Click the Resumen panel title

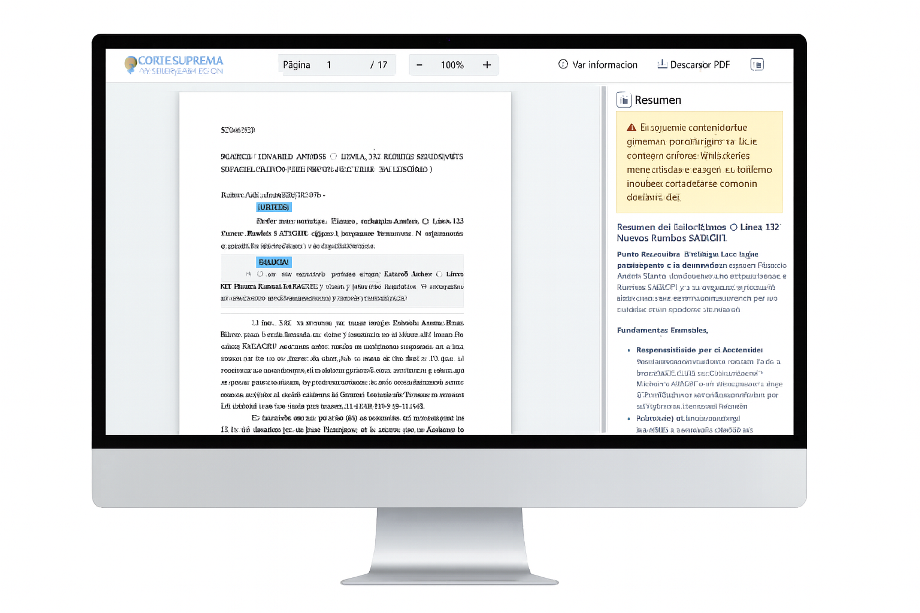(658, 100)
